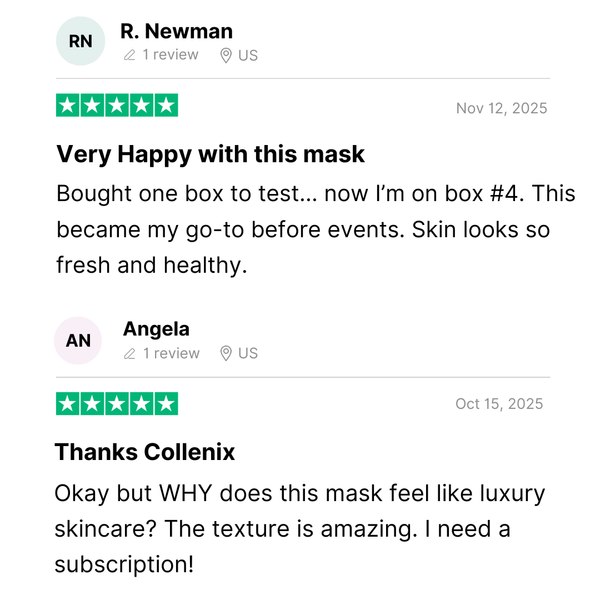Screen dimensions: 600x600
Task: Click R. Newman's review body text
Action: (300, 230)
